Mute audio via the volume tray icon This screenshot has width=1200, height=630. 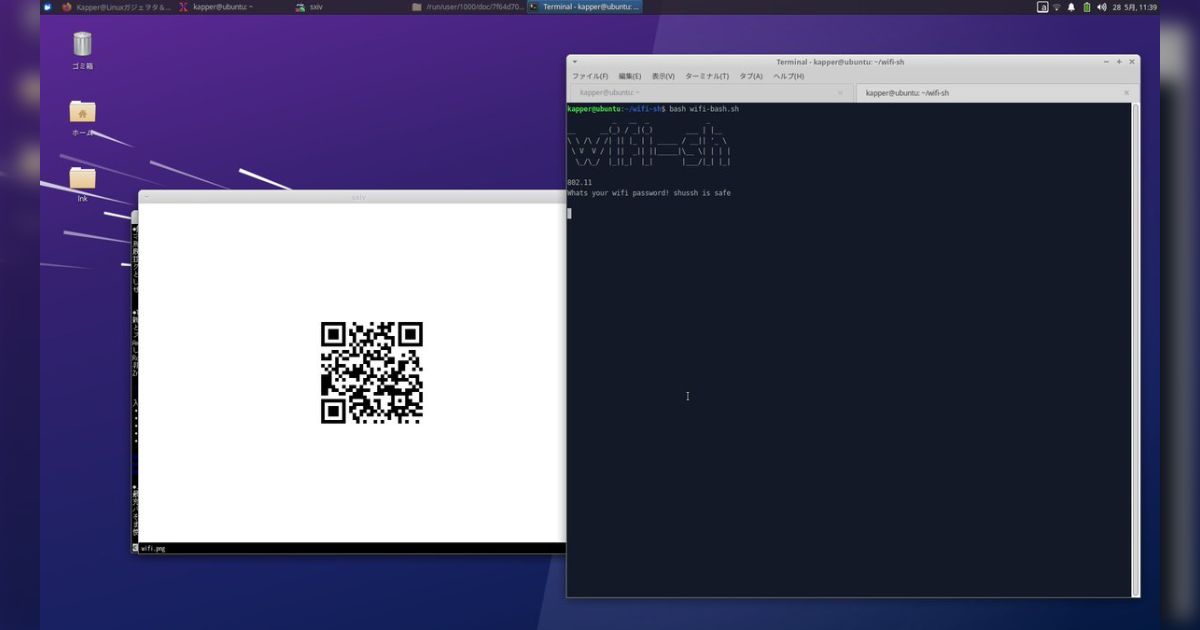[1101, 7]
